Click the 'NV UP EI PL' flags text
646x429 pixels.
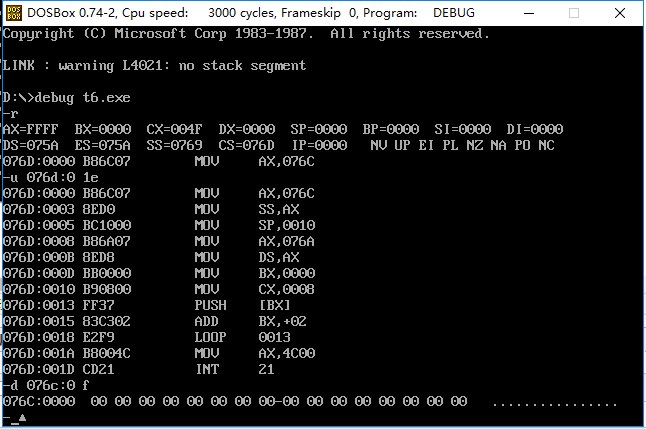tap(414, 145)
